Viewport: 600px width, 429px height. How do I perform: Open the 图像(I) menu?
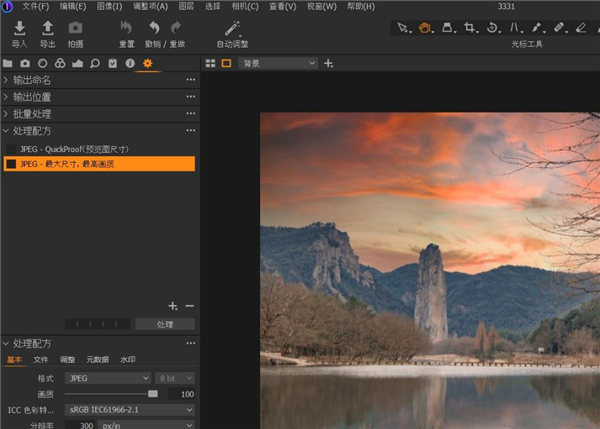tap(109, 7)
